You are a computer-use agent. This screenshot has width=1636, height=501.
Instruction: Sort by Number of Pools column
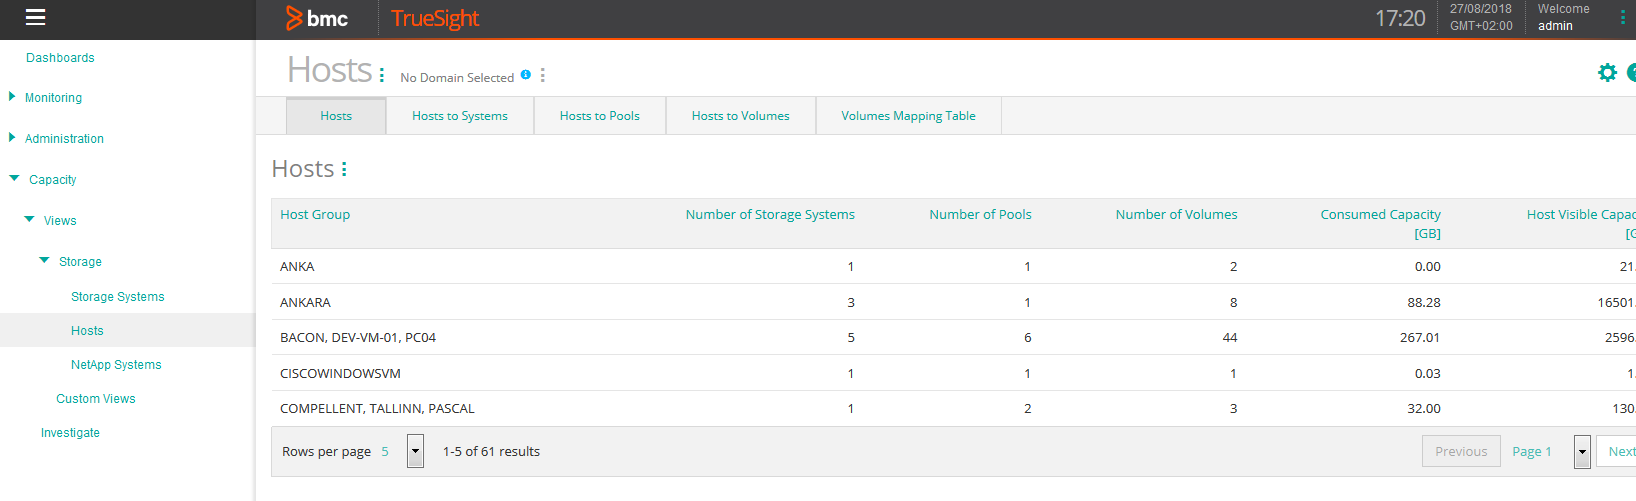coord(980,214)
